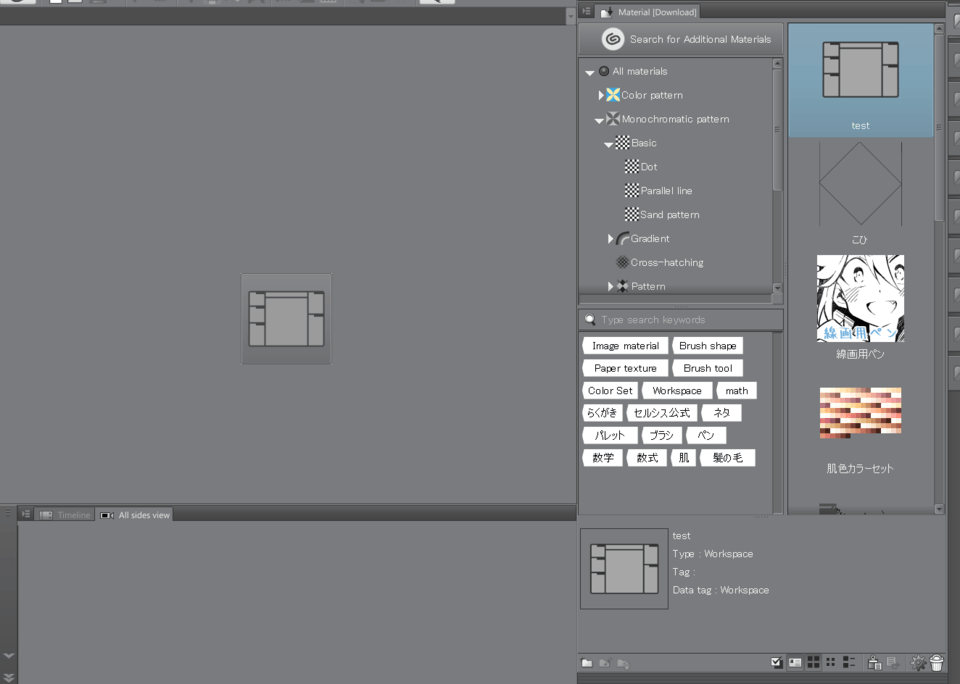
Task: Filter by math tag
Action: tap(737, 390)
